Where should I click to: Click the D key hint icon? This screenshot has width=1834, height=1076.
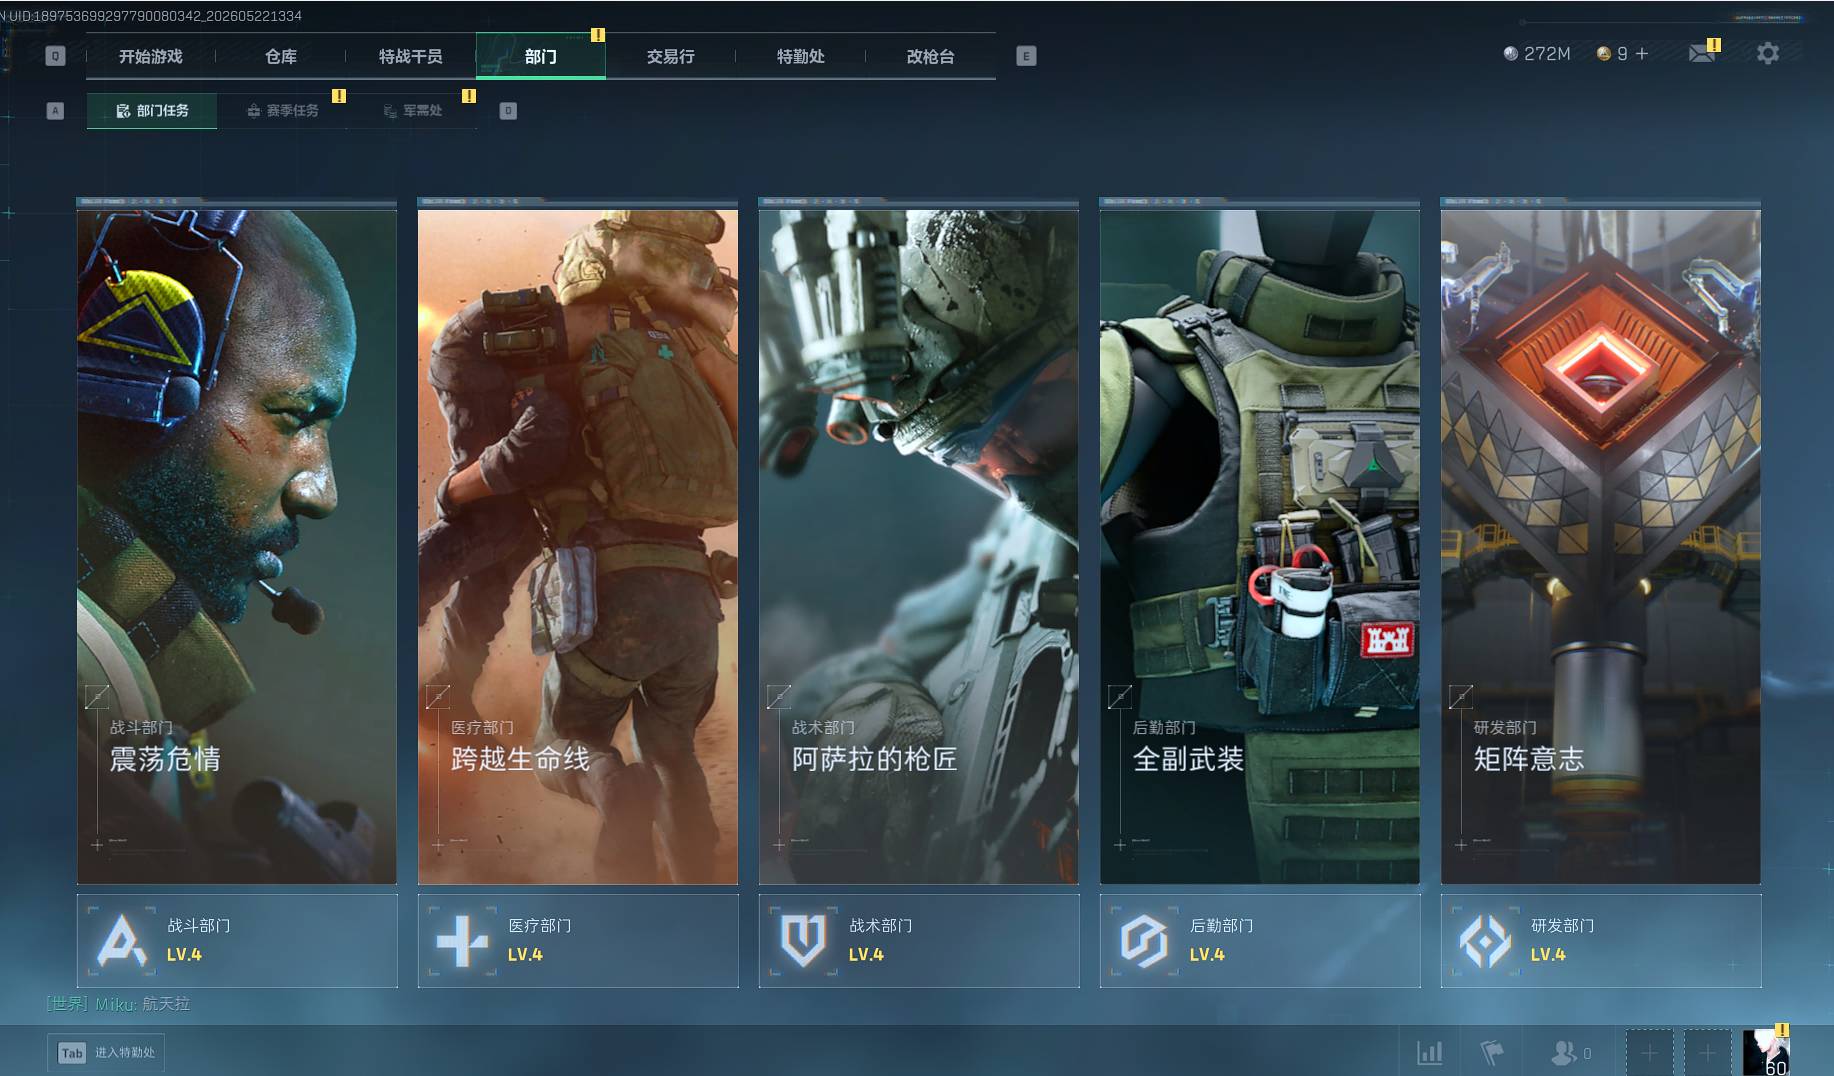(x=508, y=110)
